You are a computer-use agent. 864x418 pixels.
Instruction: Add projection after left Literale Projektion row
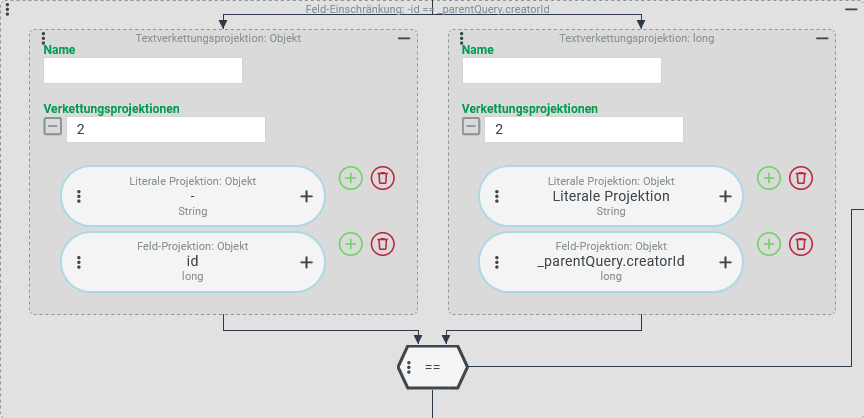[350, 178]
